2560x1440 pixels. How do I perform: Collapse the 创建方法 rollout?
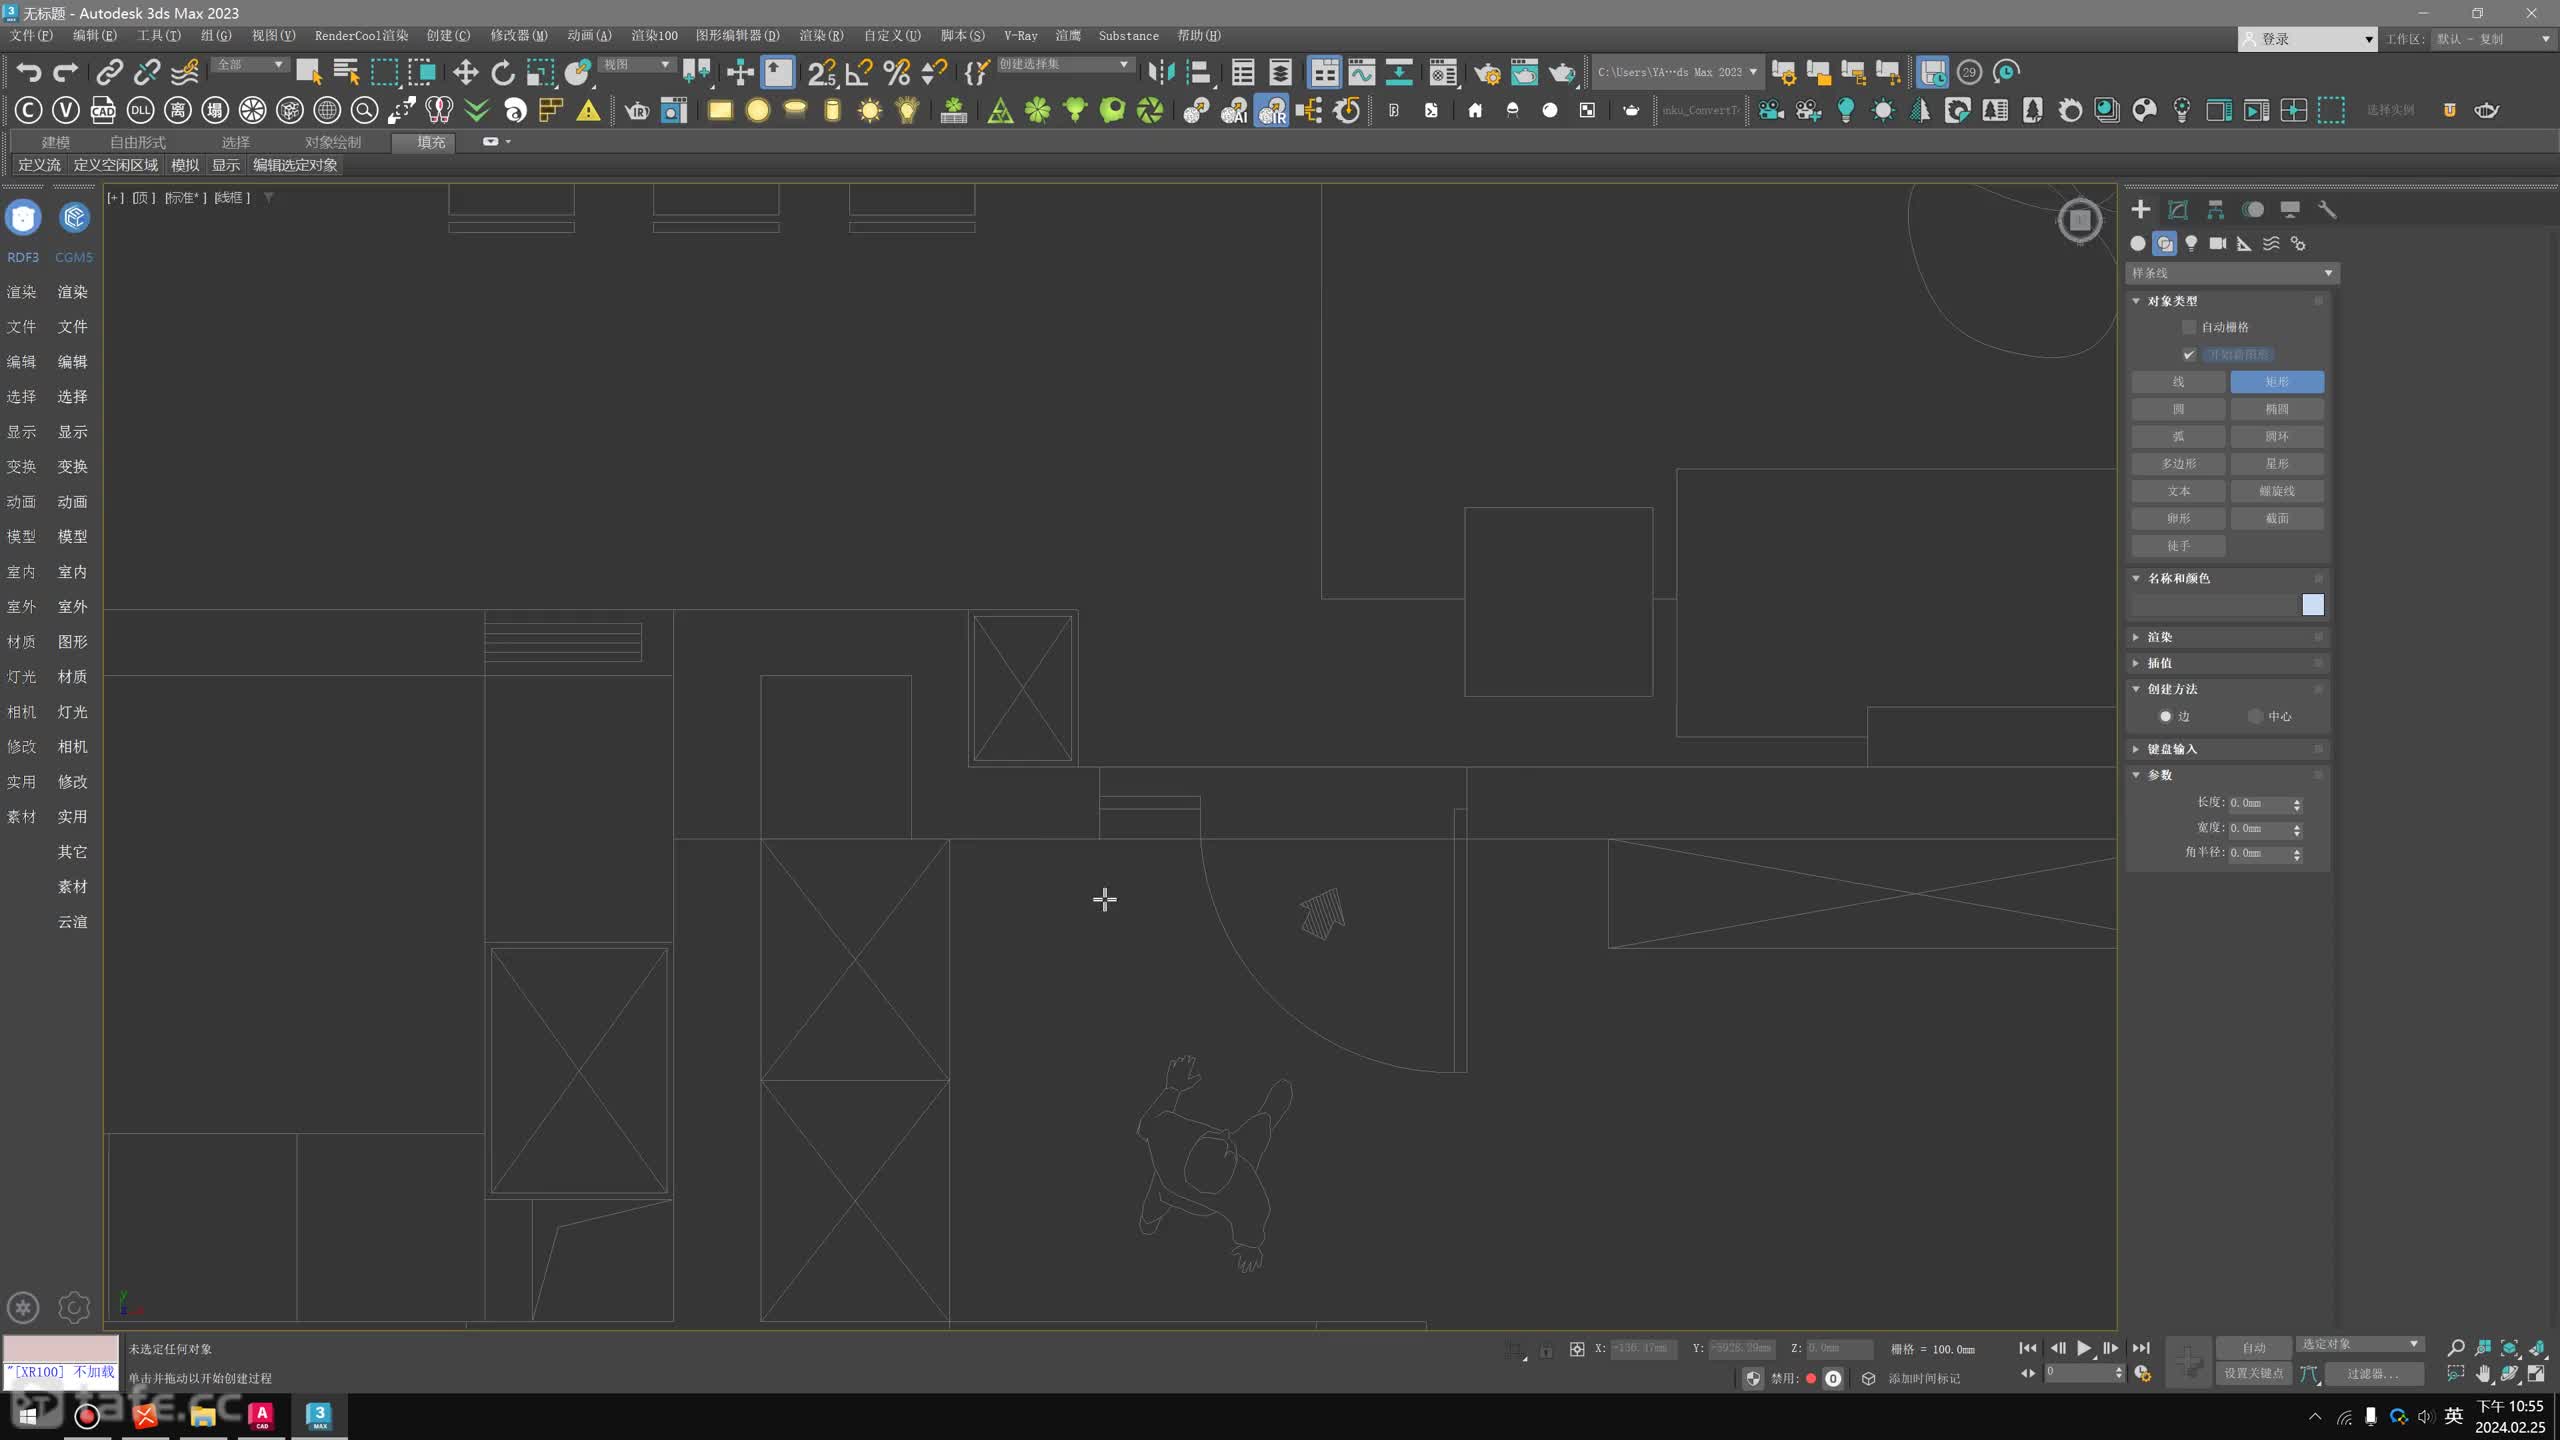click(x=2229, y=689)
